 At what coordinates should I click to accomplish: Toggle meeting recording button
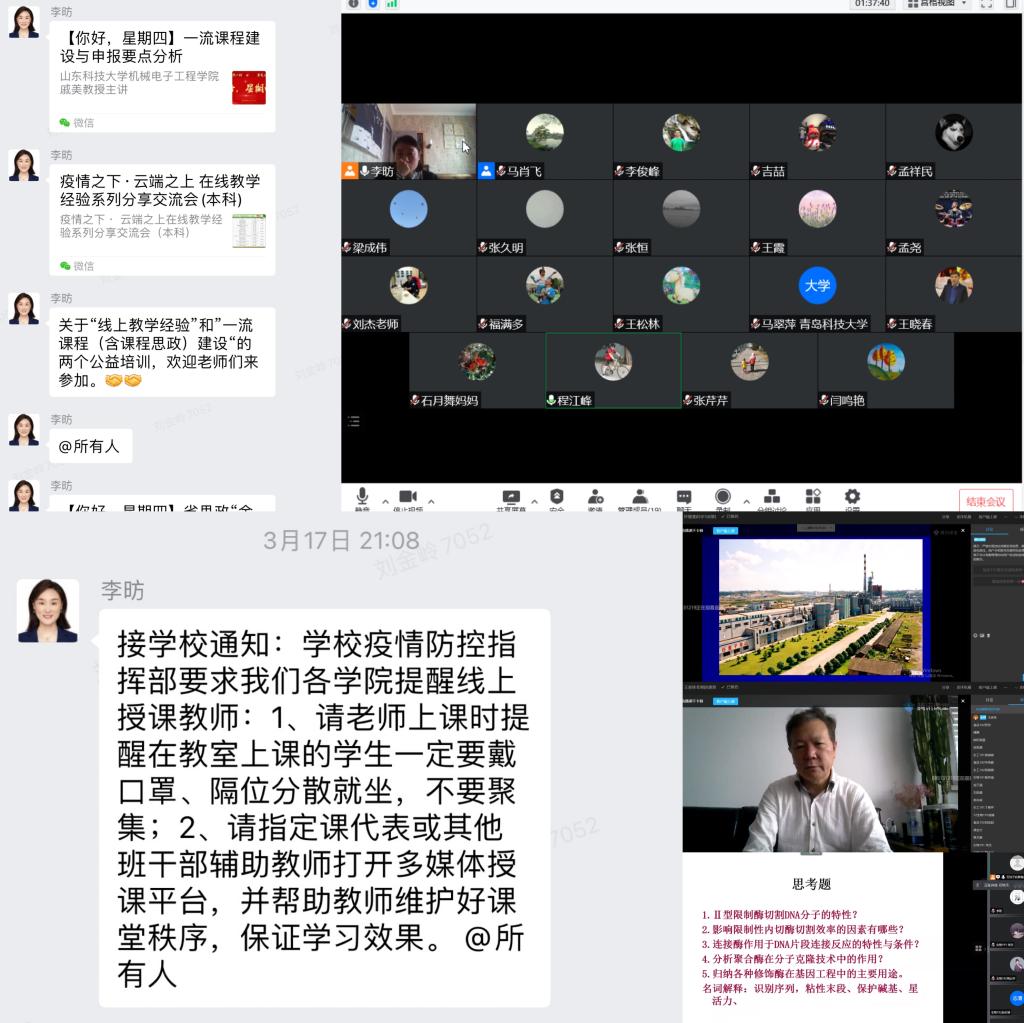pyautogui.click(x=723, y=497)
